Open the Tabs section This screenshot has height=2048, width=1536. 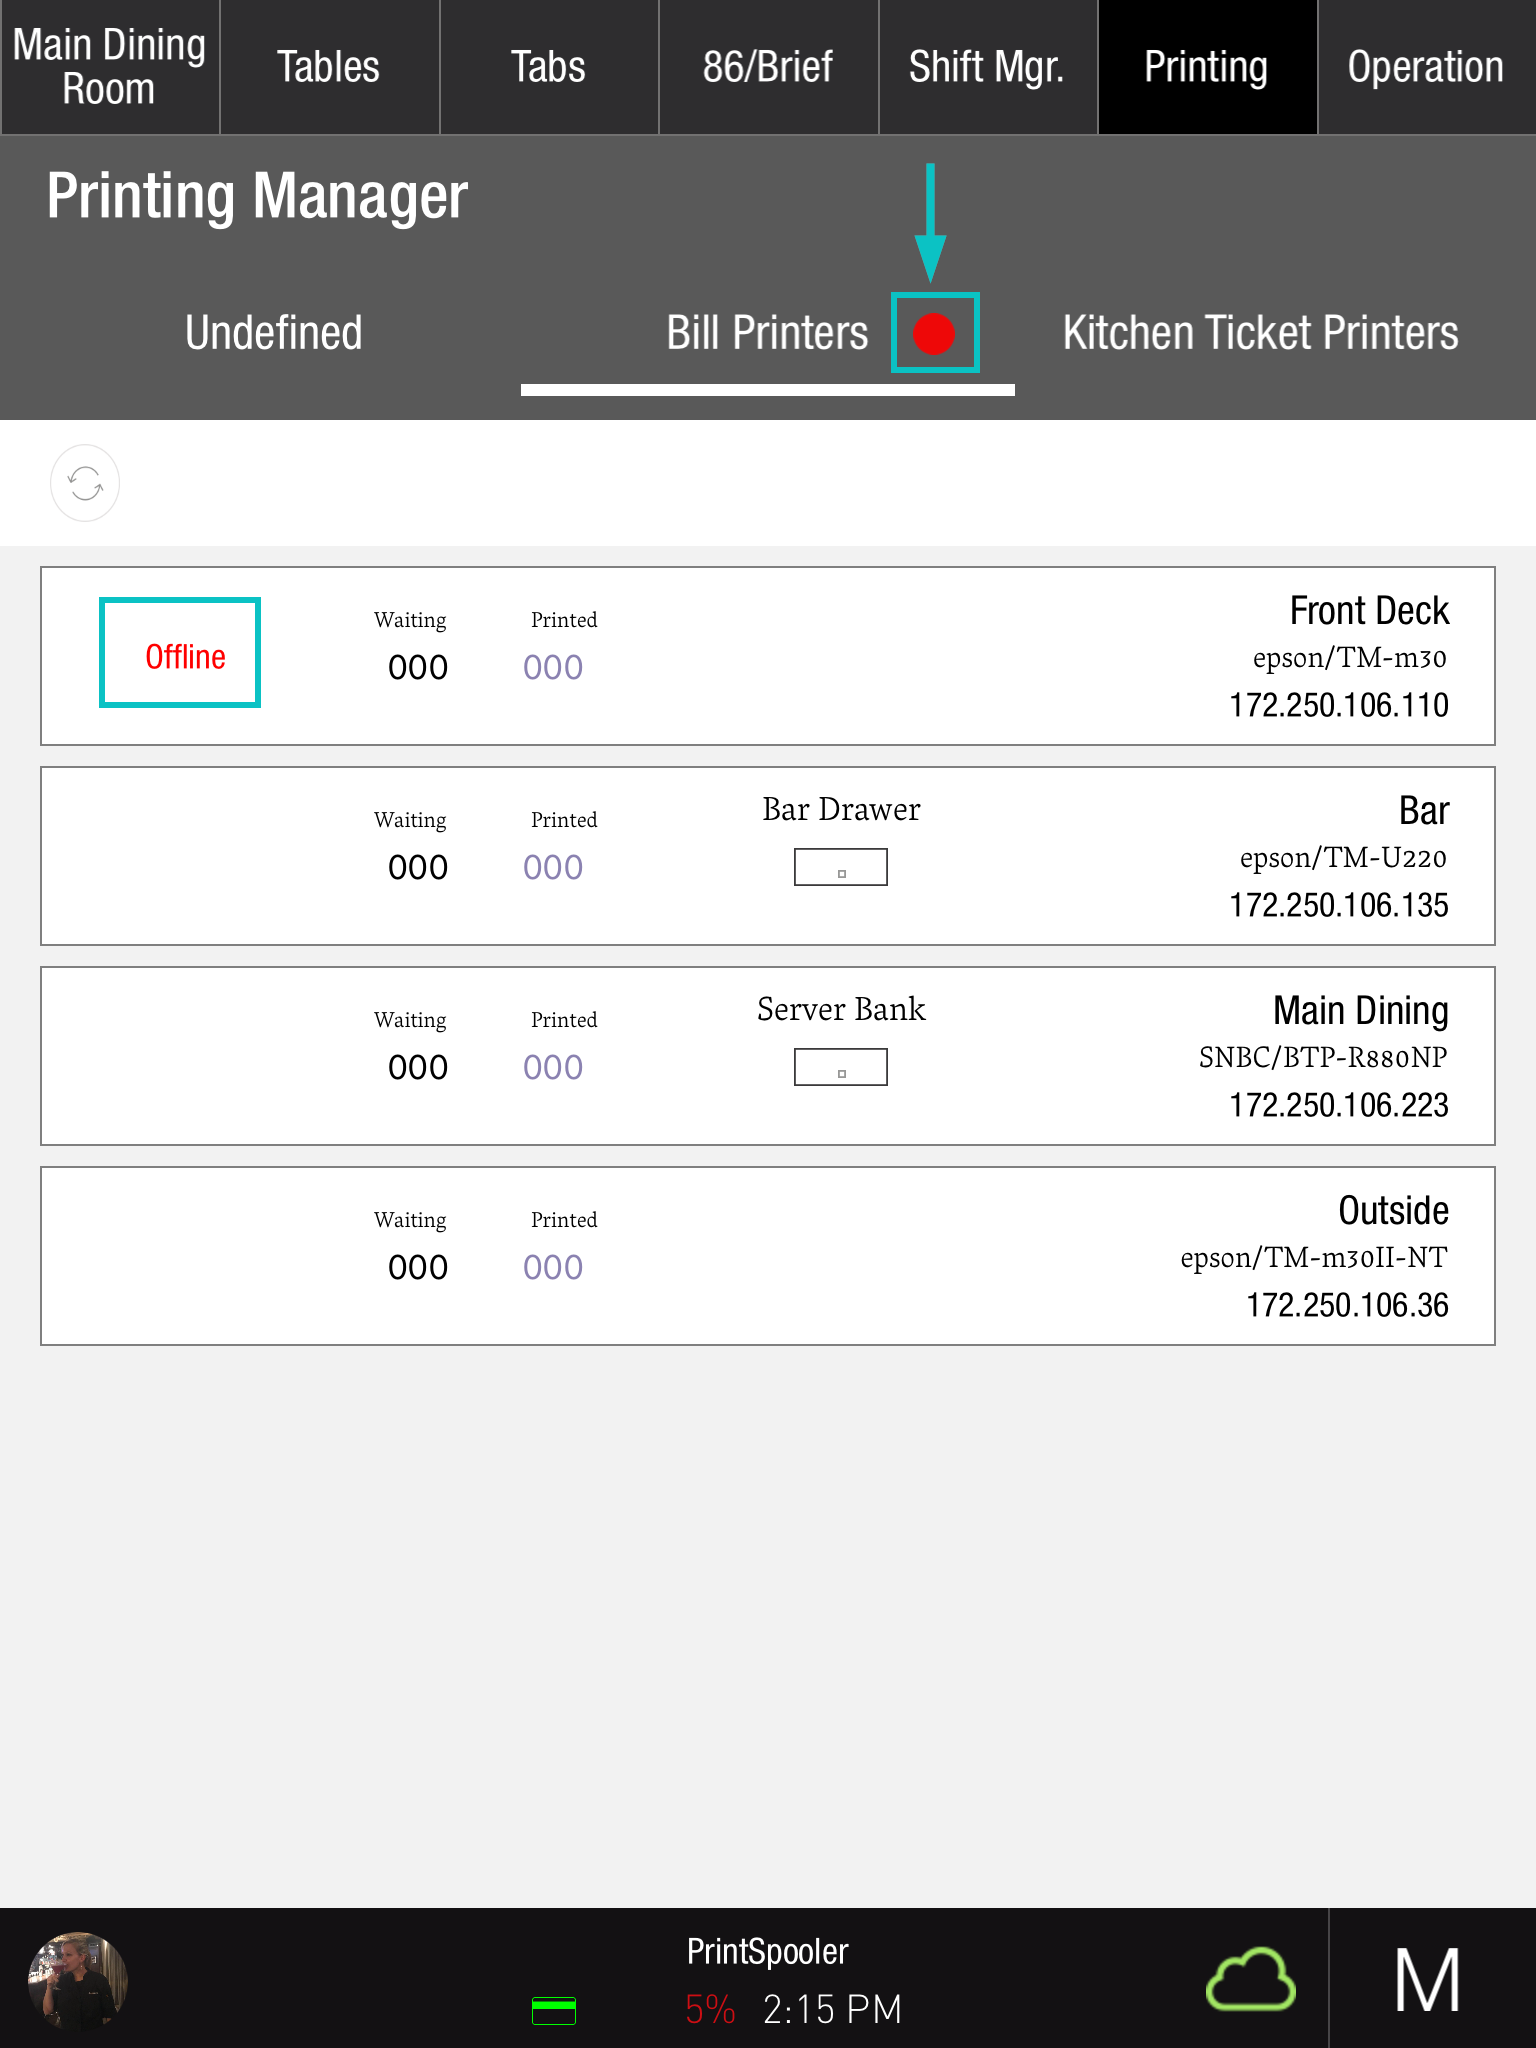click(548, 67)
